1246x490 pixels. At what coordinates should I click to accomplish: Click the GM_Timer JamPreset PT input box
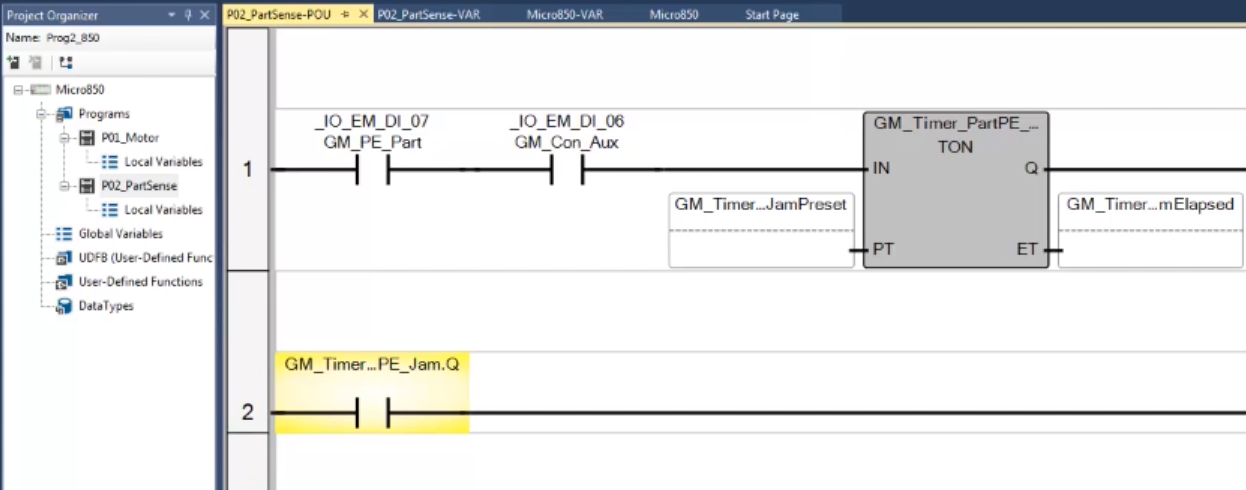coord(760,231)
